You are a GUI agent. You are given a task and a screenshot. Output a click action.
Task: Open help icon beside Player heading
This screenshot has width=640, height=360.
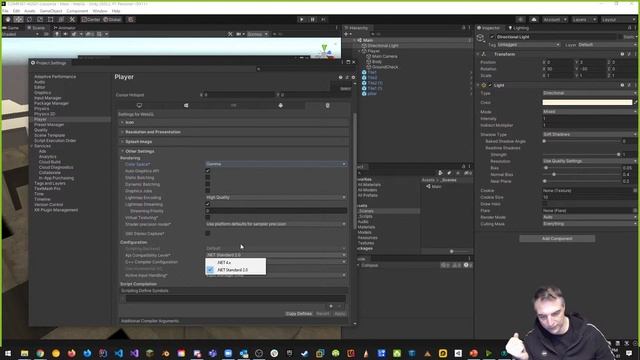click(x=340, y=77)
